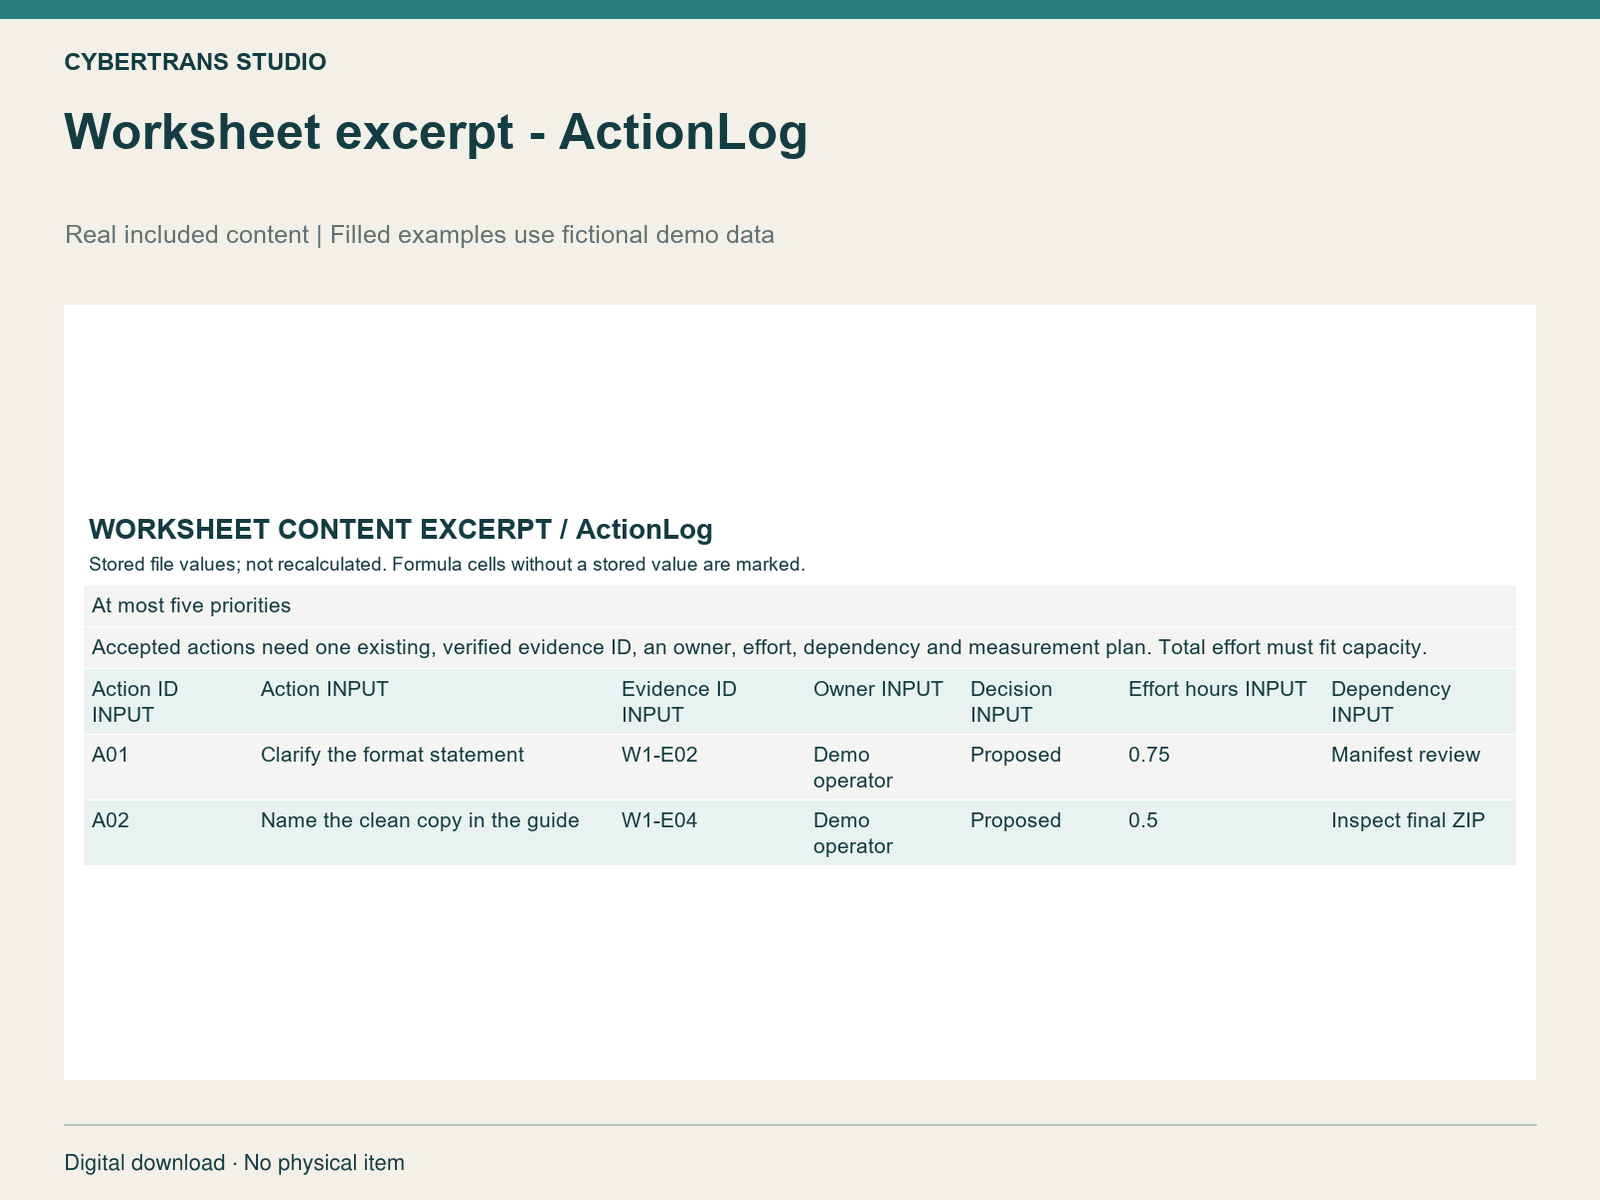
Task: Click the 'Accepted actions need one existing' rule row
Action: 800,648
